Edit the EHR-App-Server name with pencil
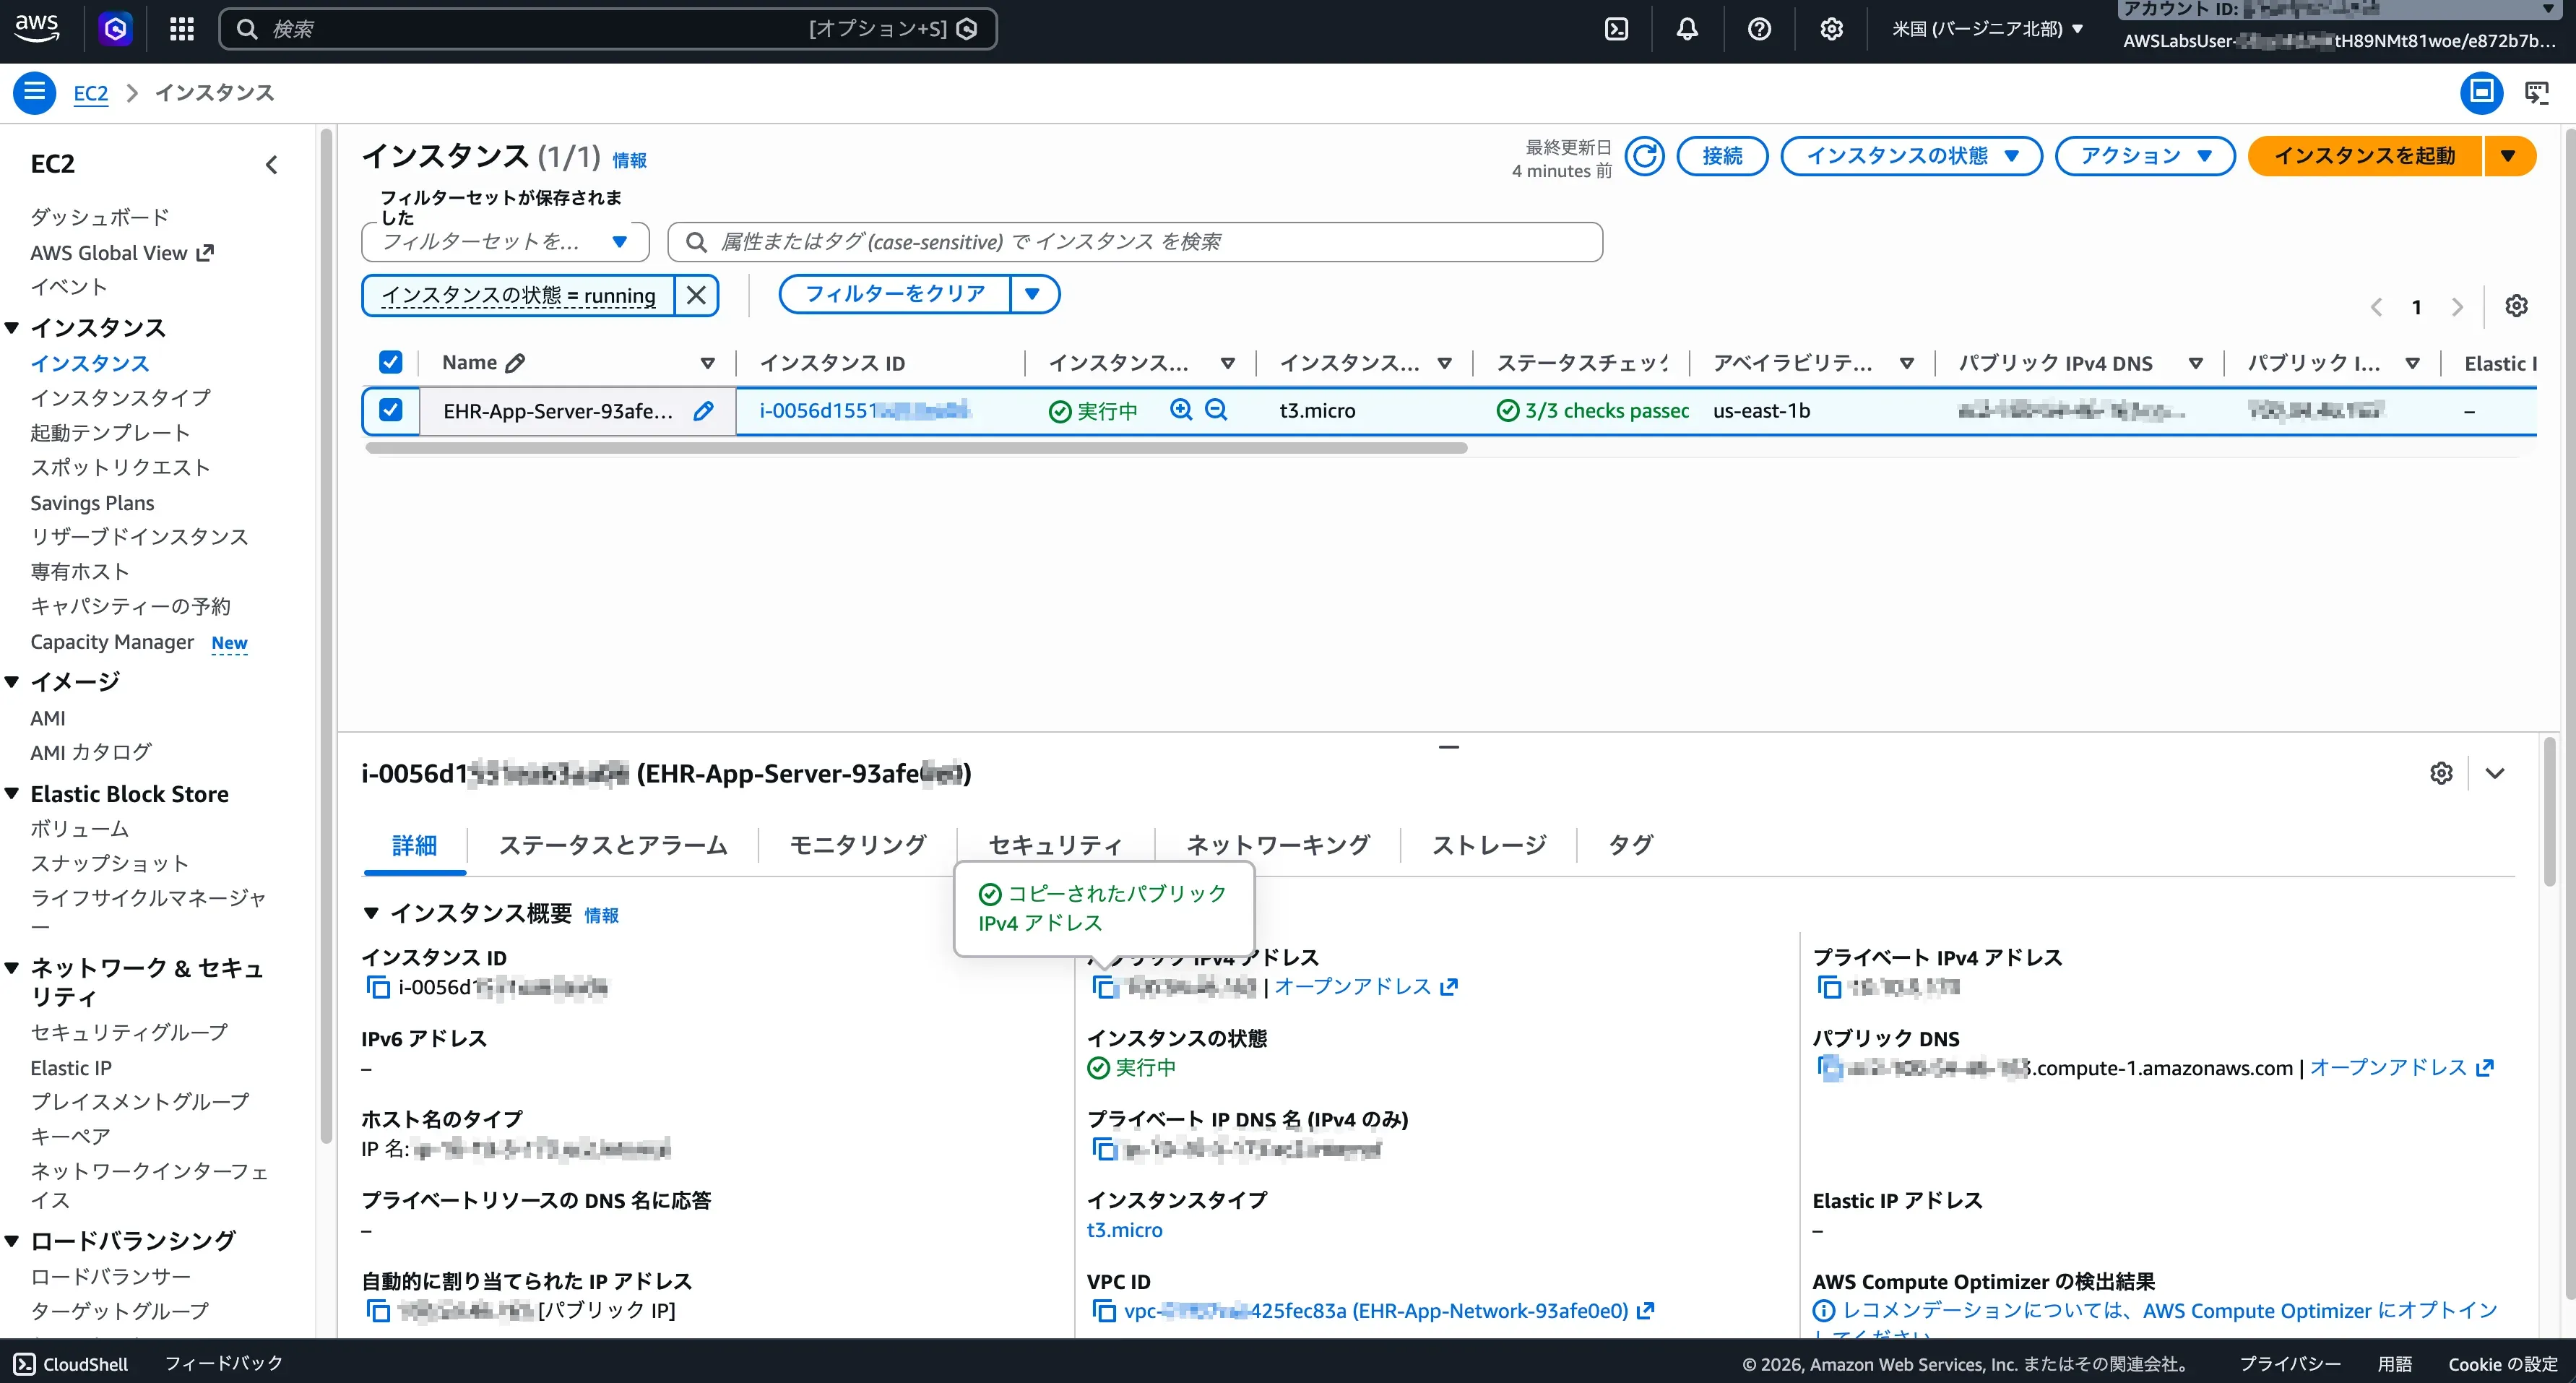 [x=704, y=410]
